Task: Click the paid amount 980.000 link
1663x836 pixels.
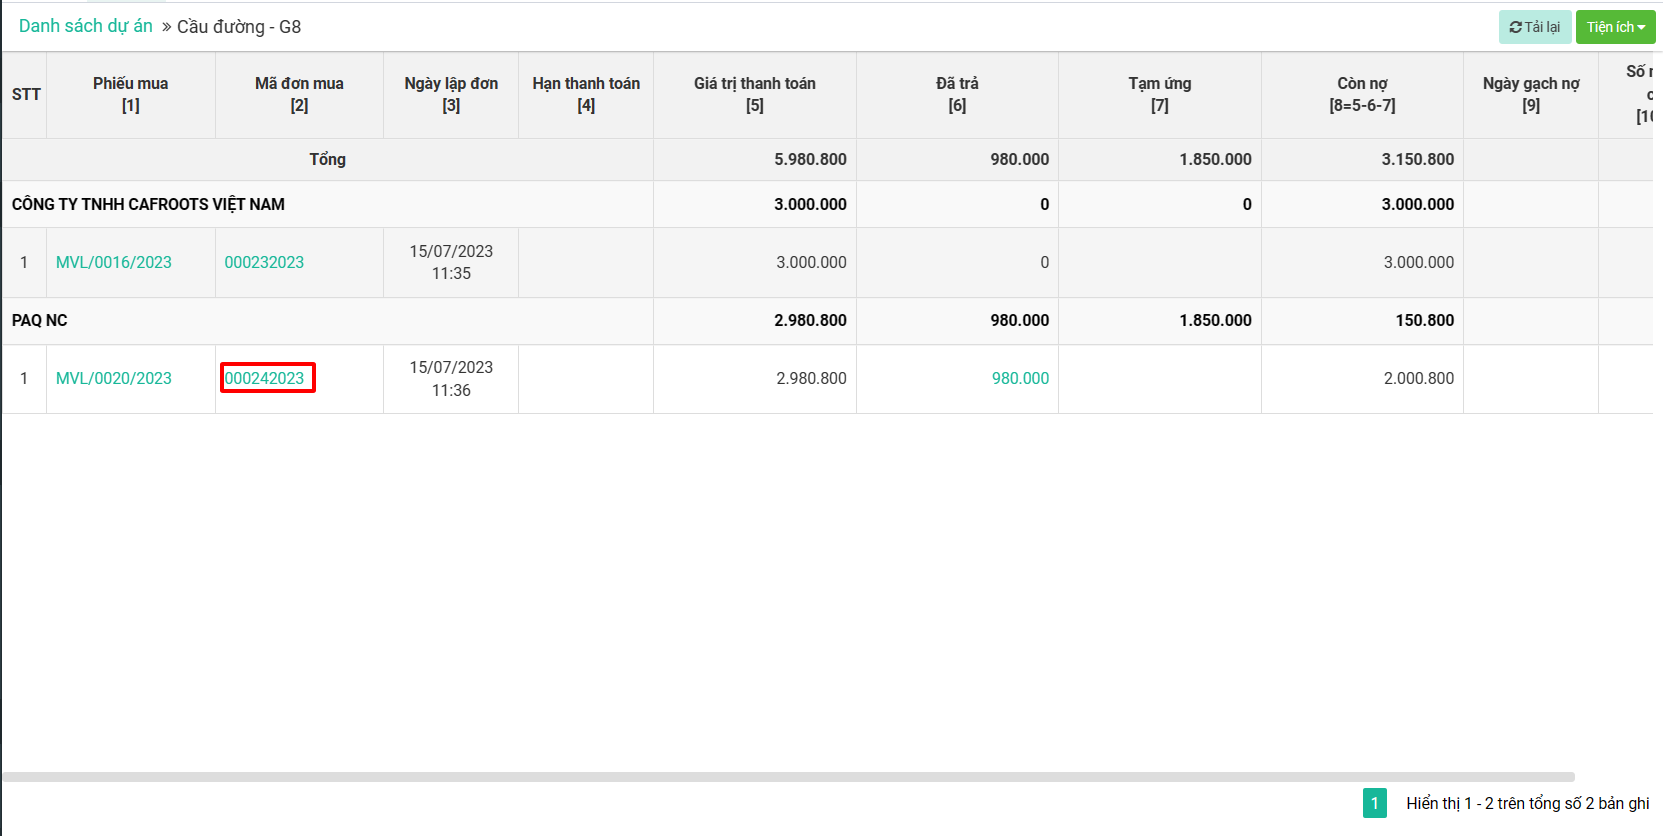Action: pos(1020,378)
